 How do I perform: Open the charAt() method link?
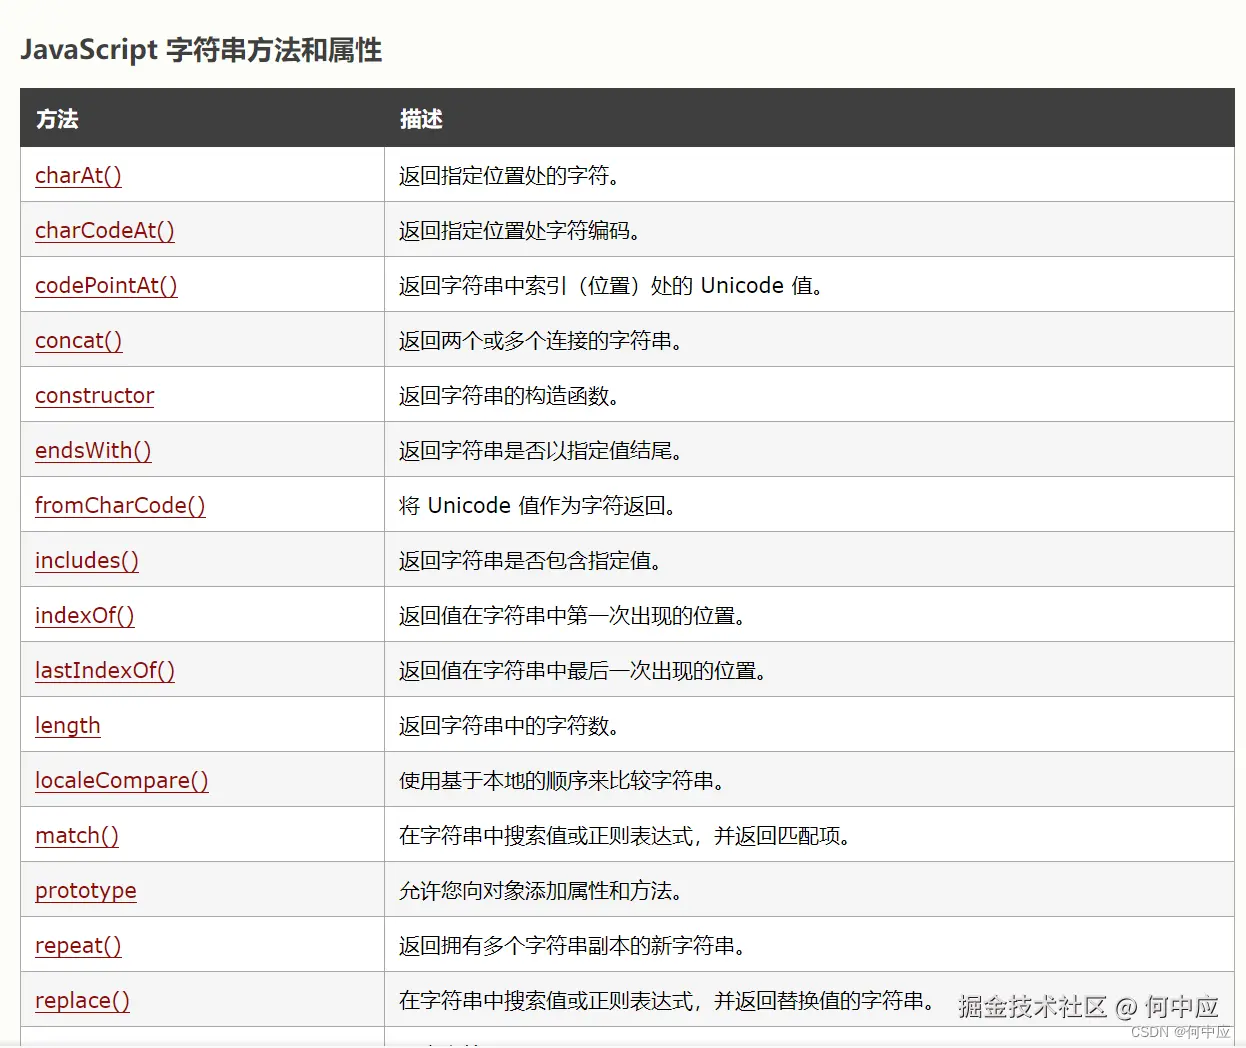(78, 176)
